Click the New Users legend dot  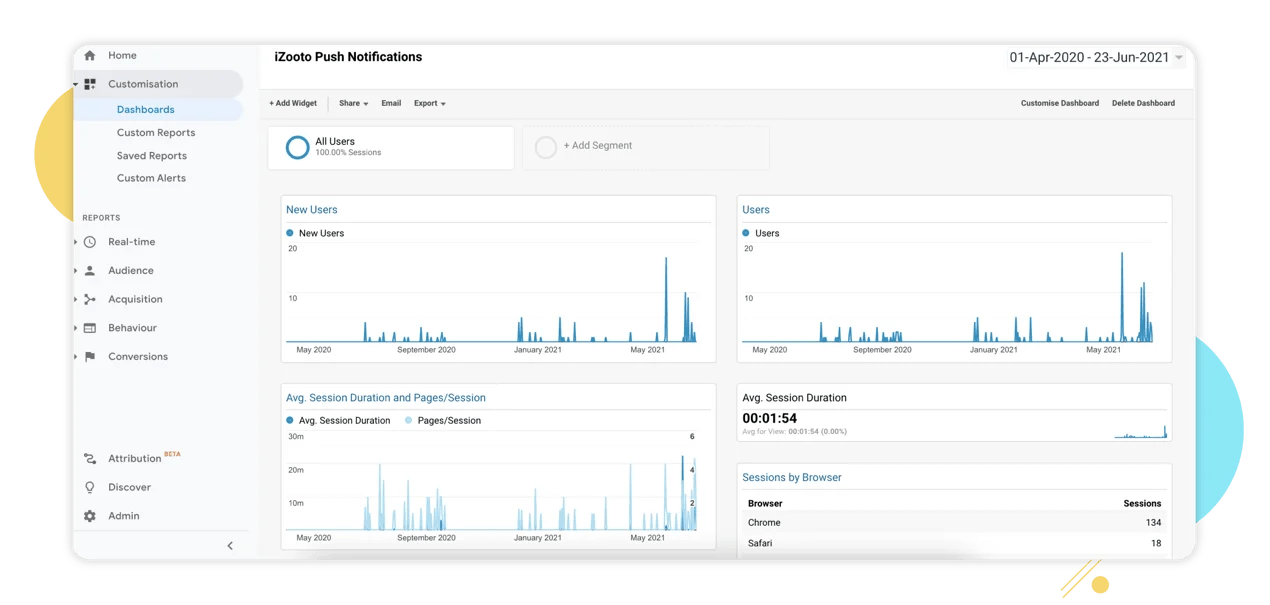coord(290,233)
